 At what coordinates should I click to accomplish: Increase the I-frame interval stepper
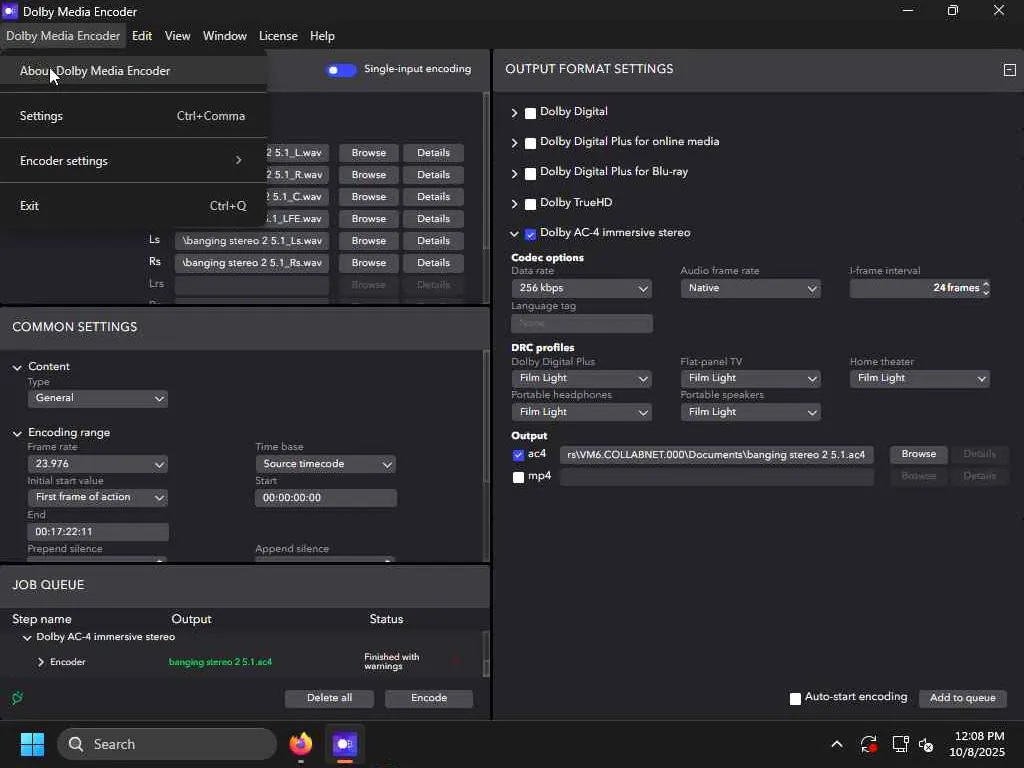[985, 284]
